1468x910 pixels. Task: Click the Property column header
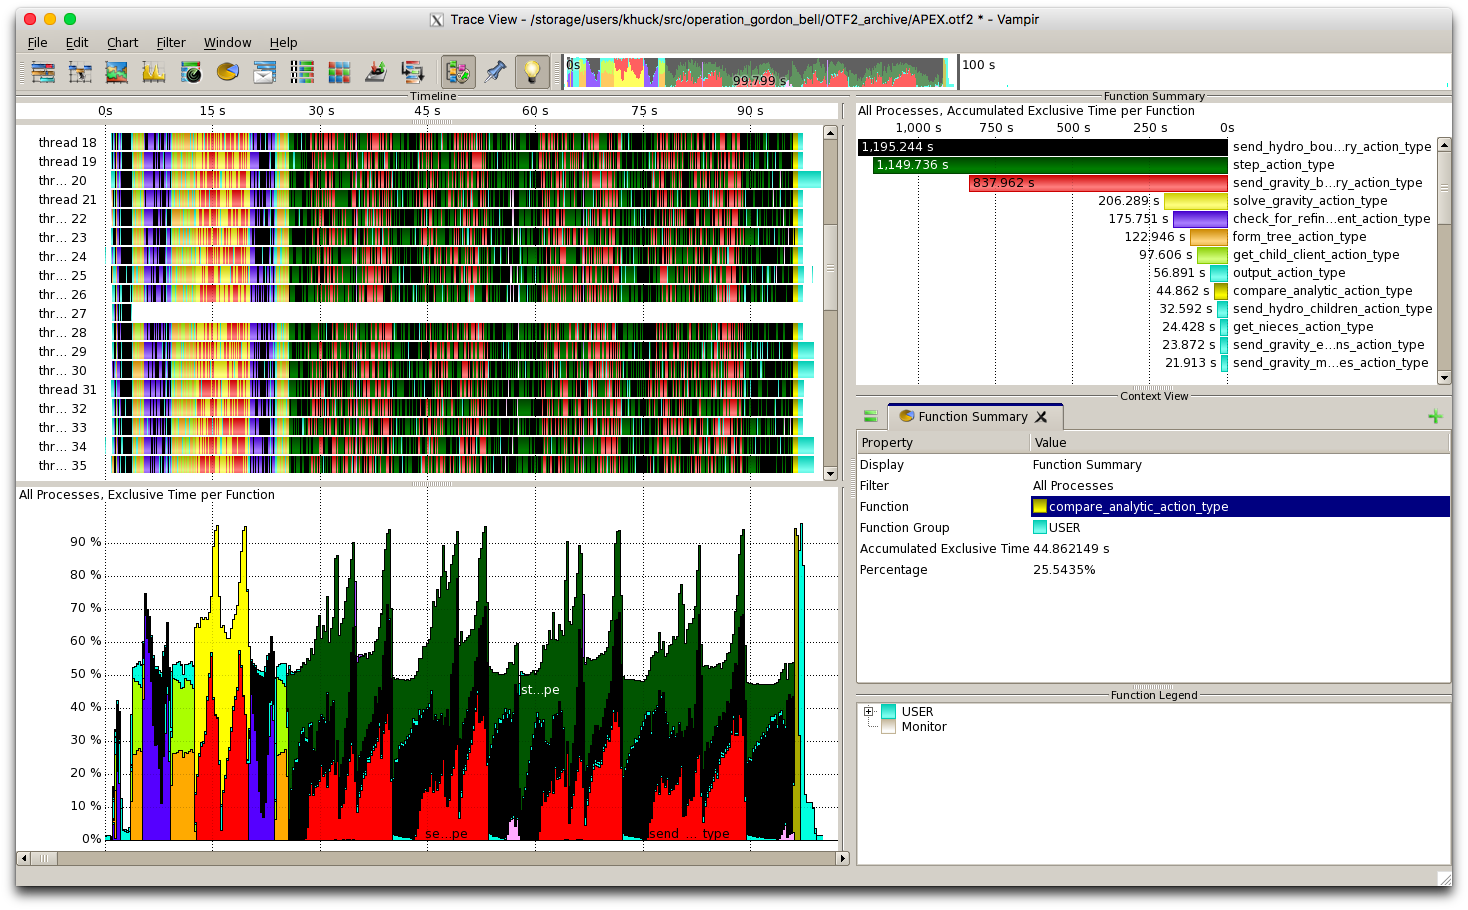(x=944, y=443)
